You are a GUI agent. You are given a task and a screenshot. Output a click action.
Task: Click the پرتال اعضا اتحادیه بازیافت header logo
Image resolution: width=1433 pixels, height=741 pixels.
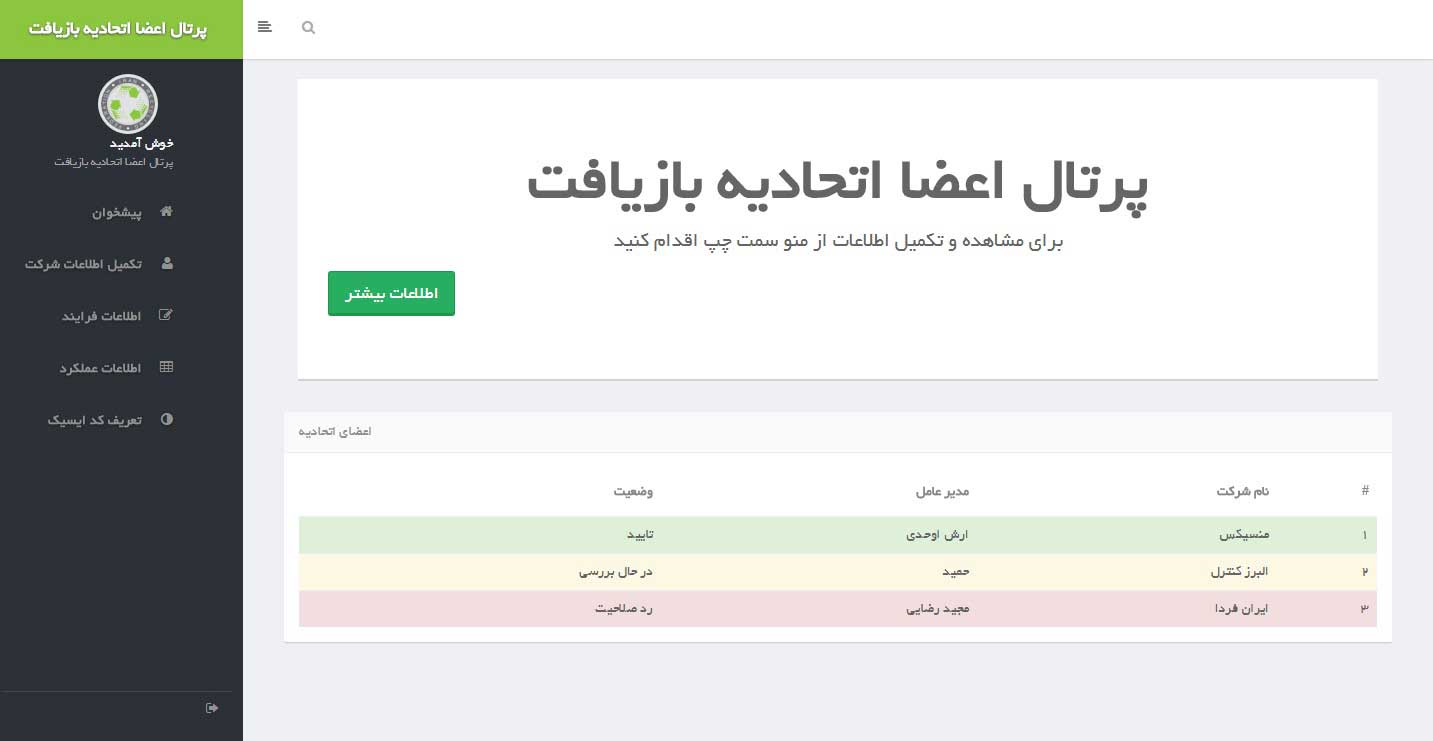click(117, 29)
